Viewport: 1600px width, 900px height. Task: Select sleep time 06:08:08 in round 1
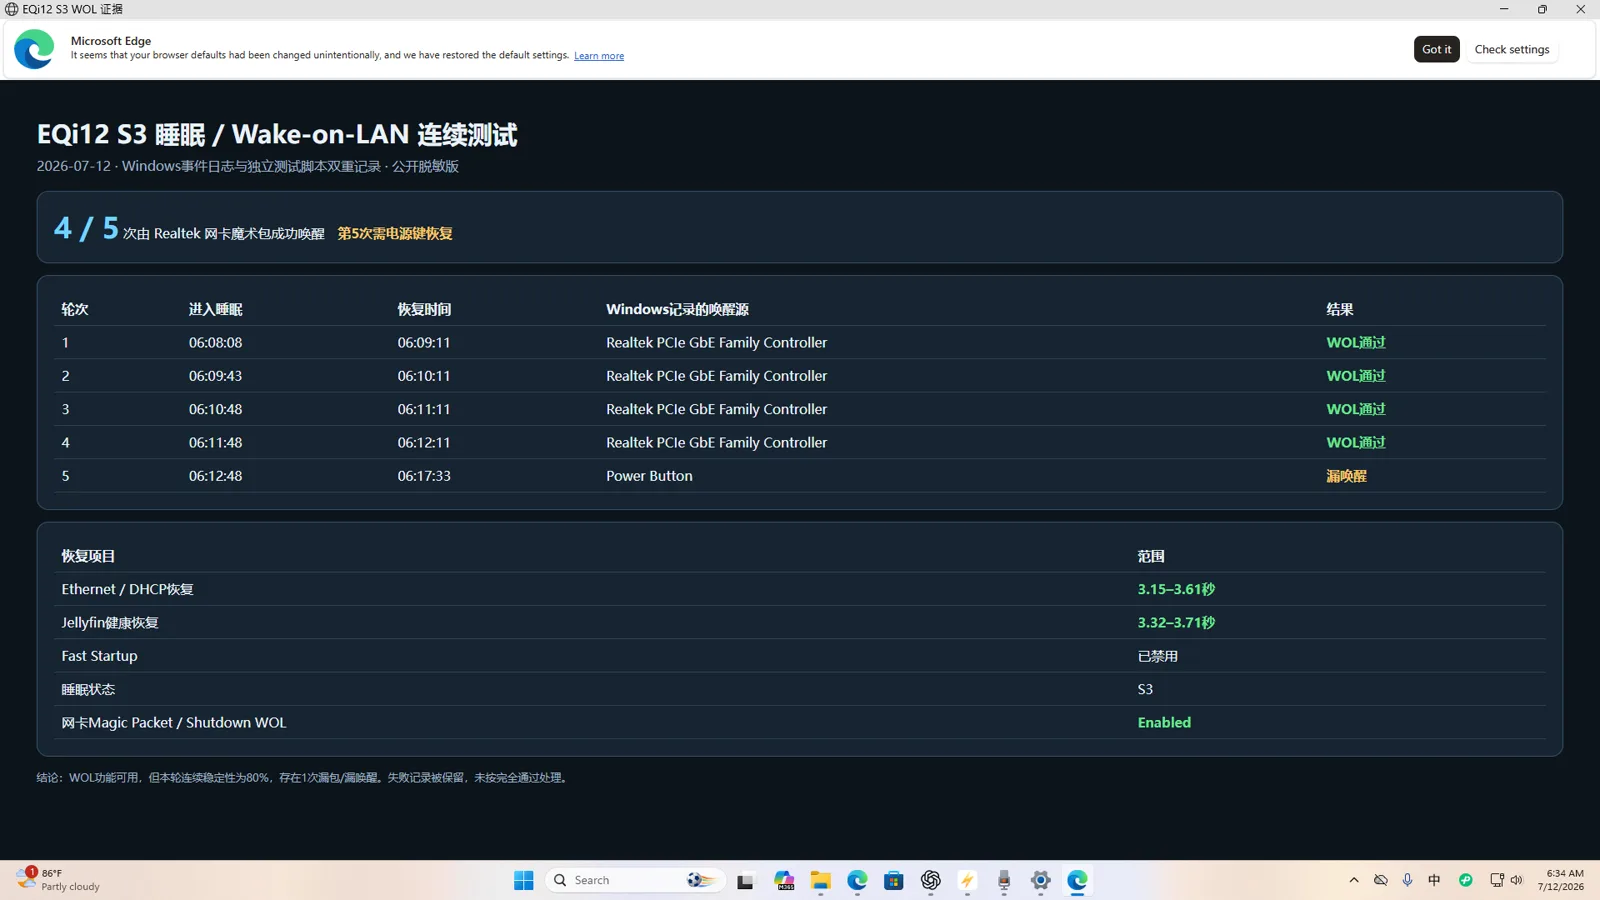(x=216, y=342)
